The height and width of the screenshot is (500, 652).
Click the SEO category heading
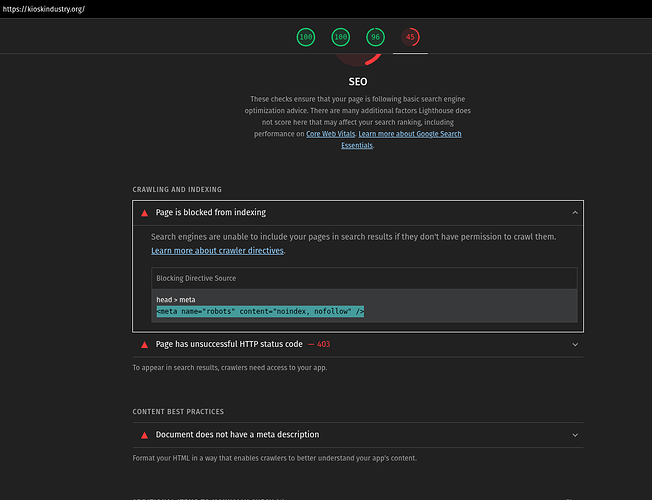358,82
